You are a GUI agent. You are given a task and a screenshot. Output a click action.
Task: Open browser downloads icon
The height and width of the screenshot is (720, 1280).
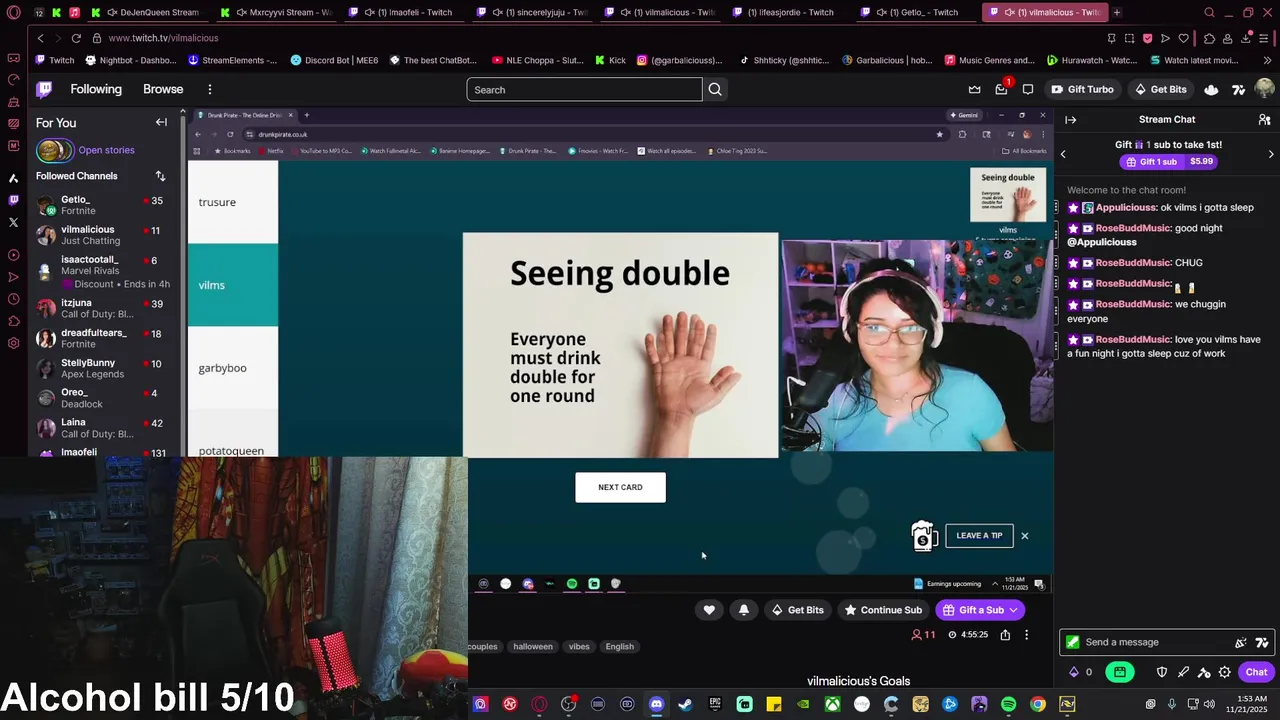point(1246,38)
